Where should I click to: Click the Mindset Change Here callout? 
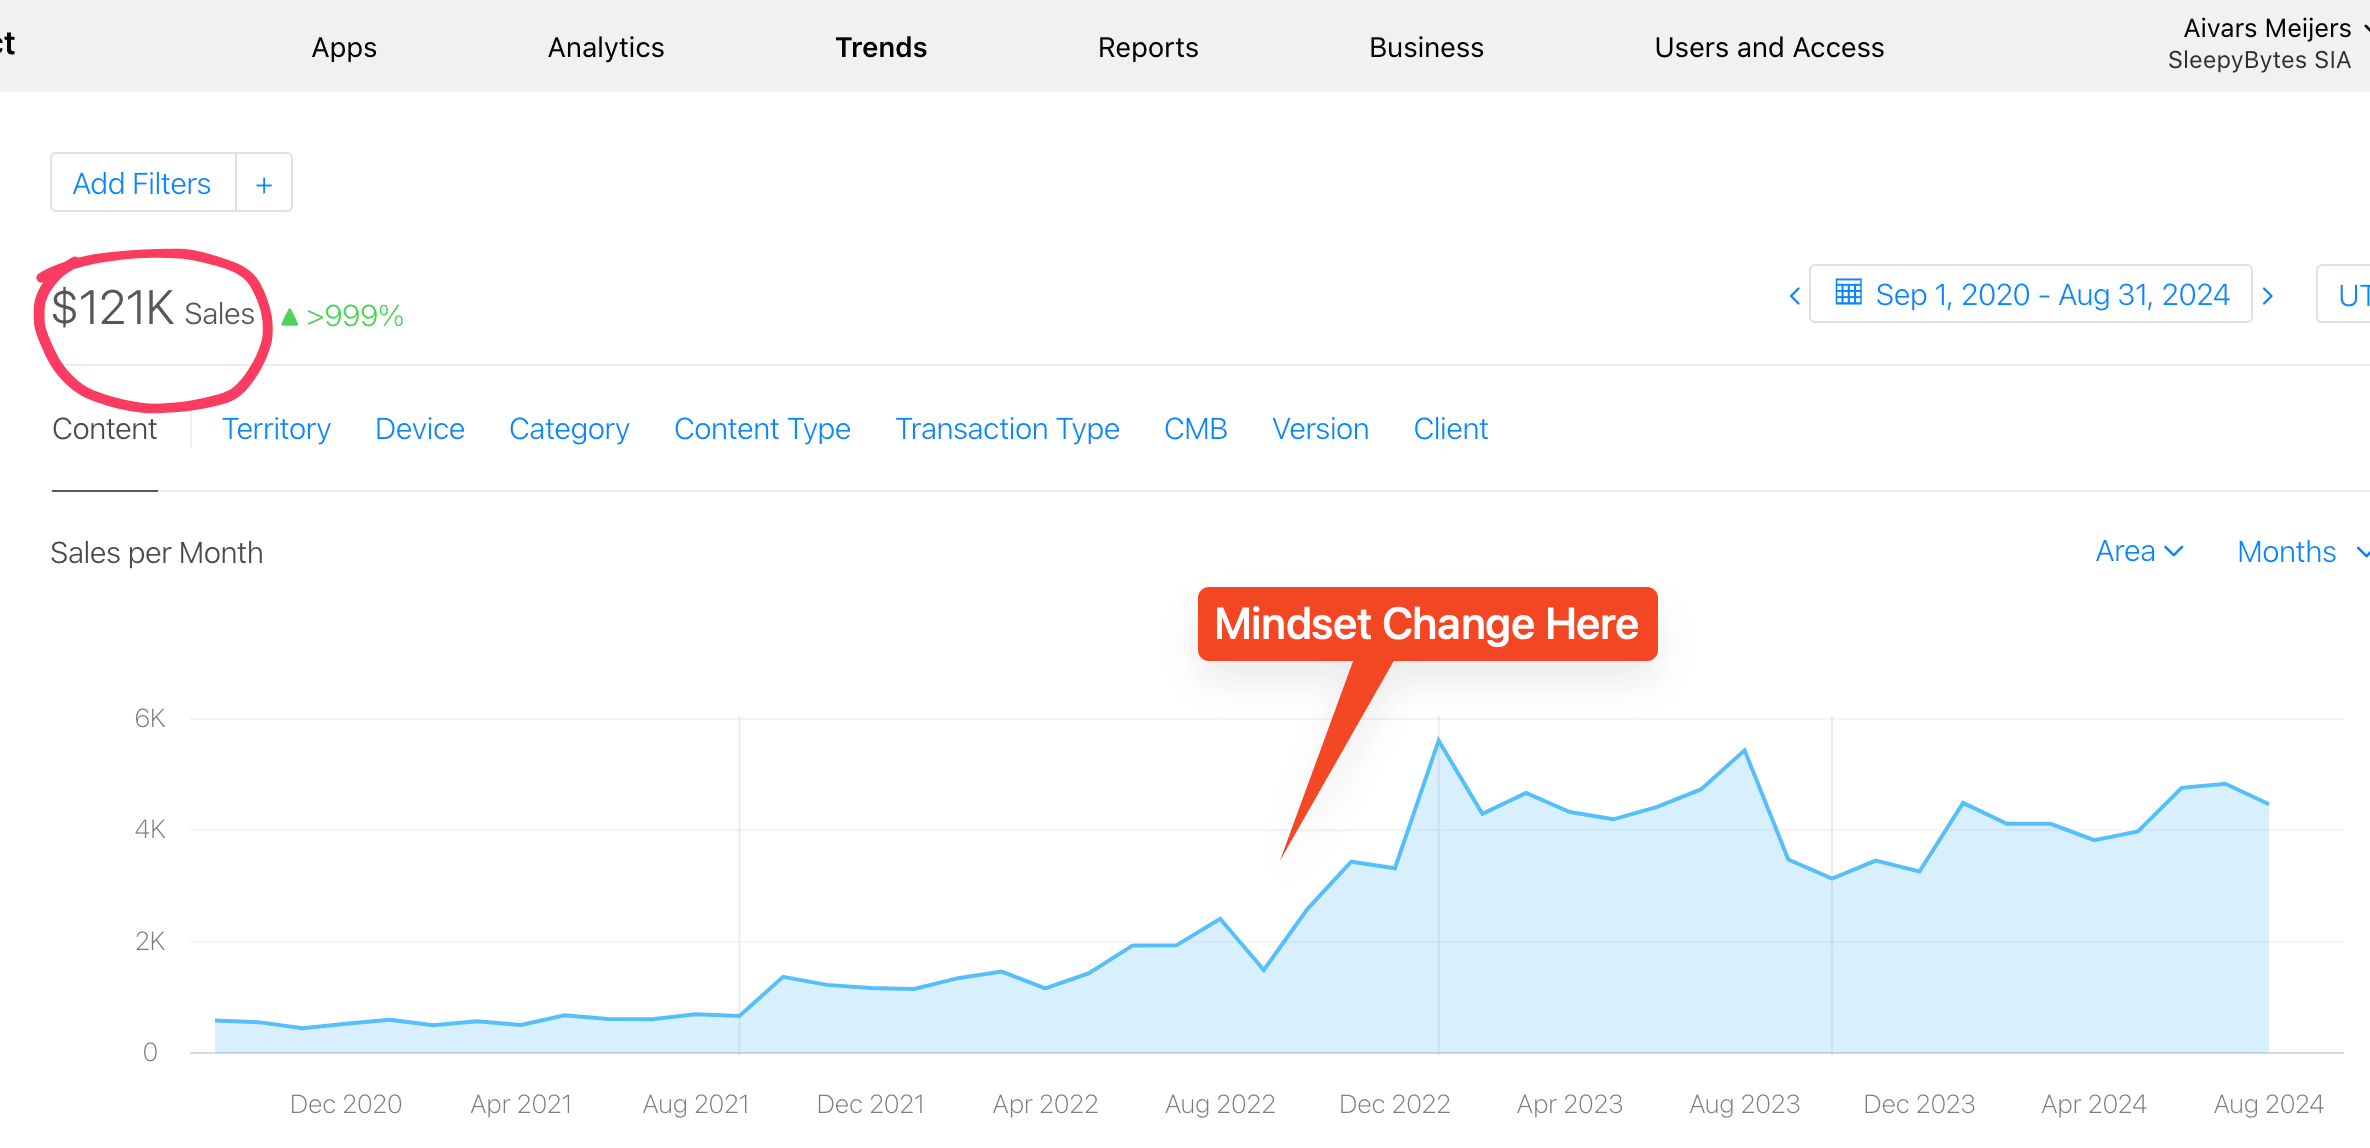tap(1427, 624)
